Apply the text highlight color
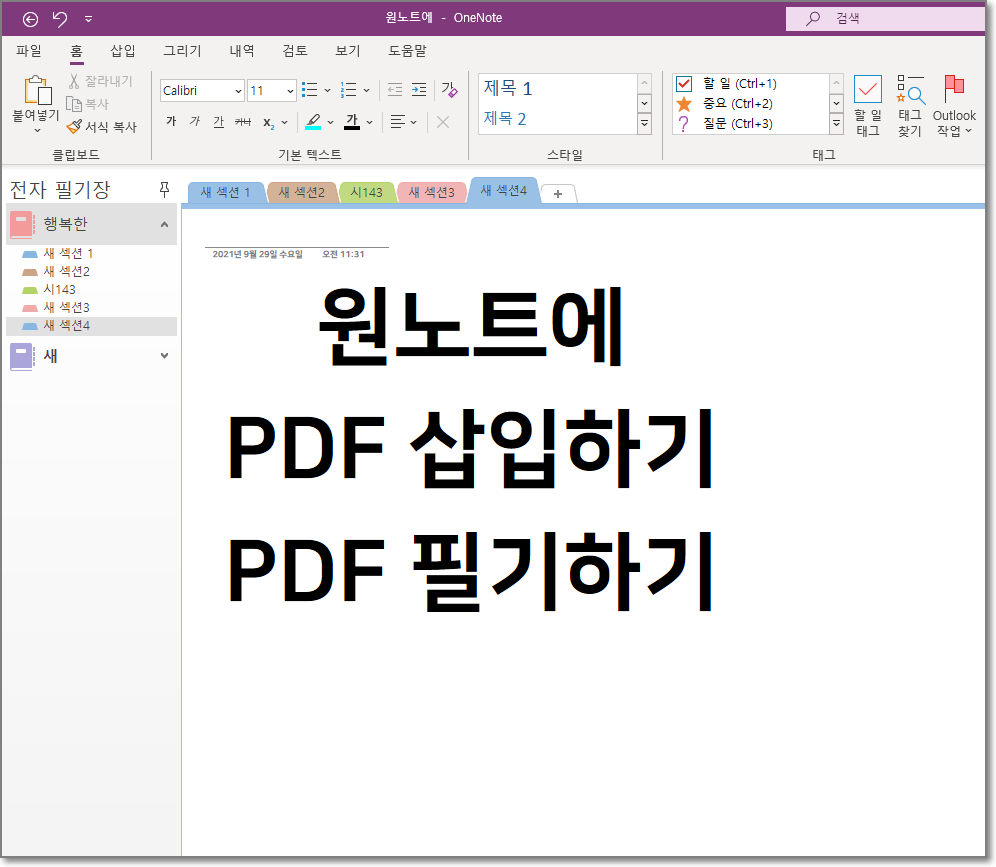Image resolution: width=996 pixels, height=867 pixels. pos(313,121)
